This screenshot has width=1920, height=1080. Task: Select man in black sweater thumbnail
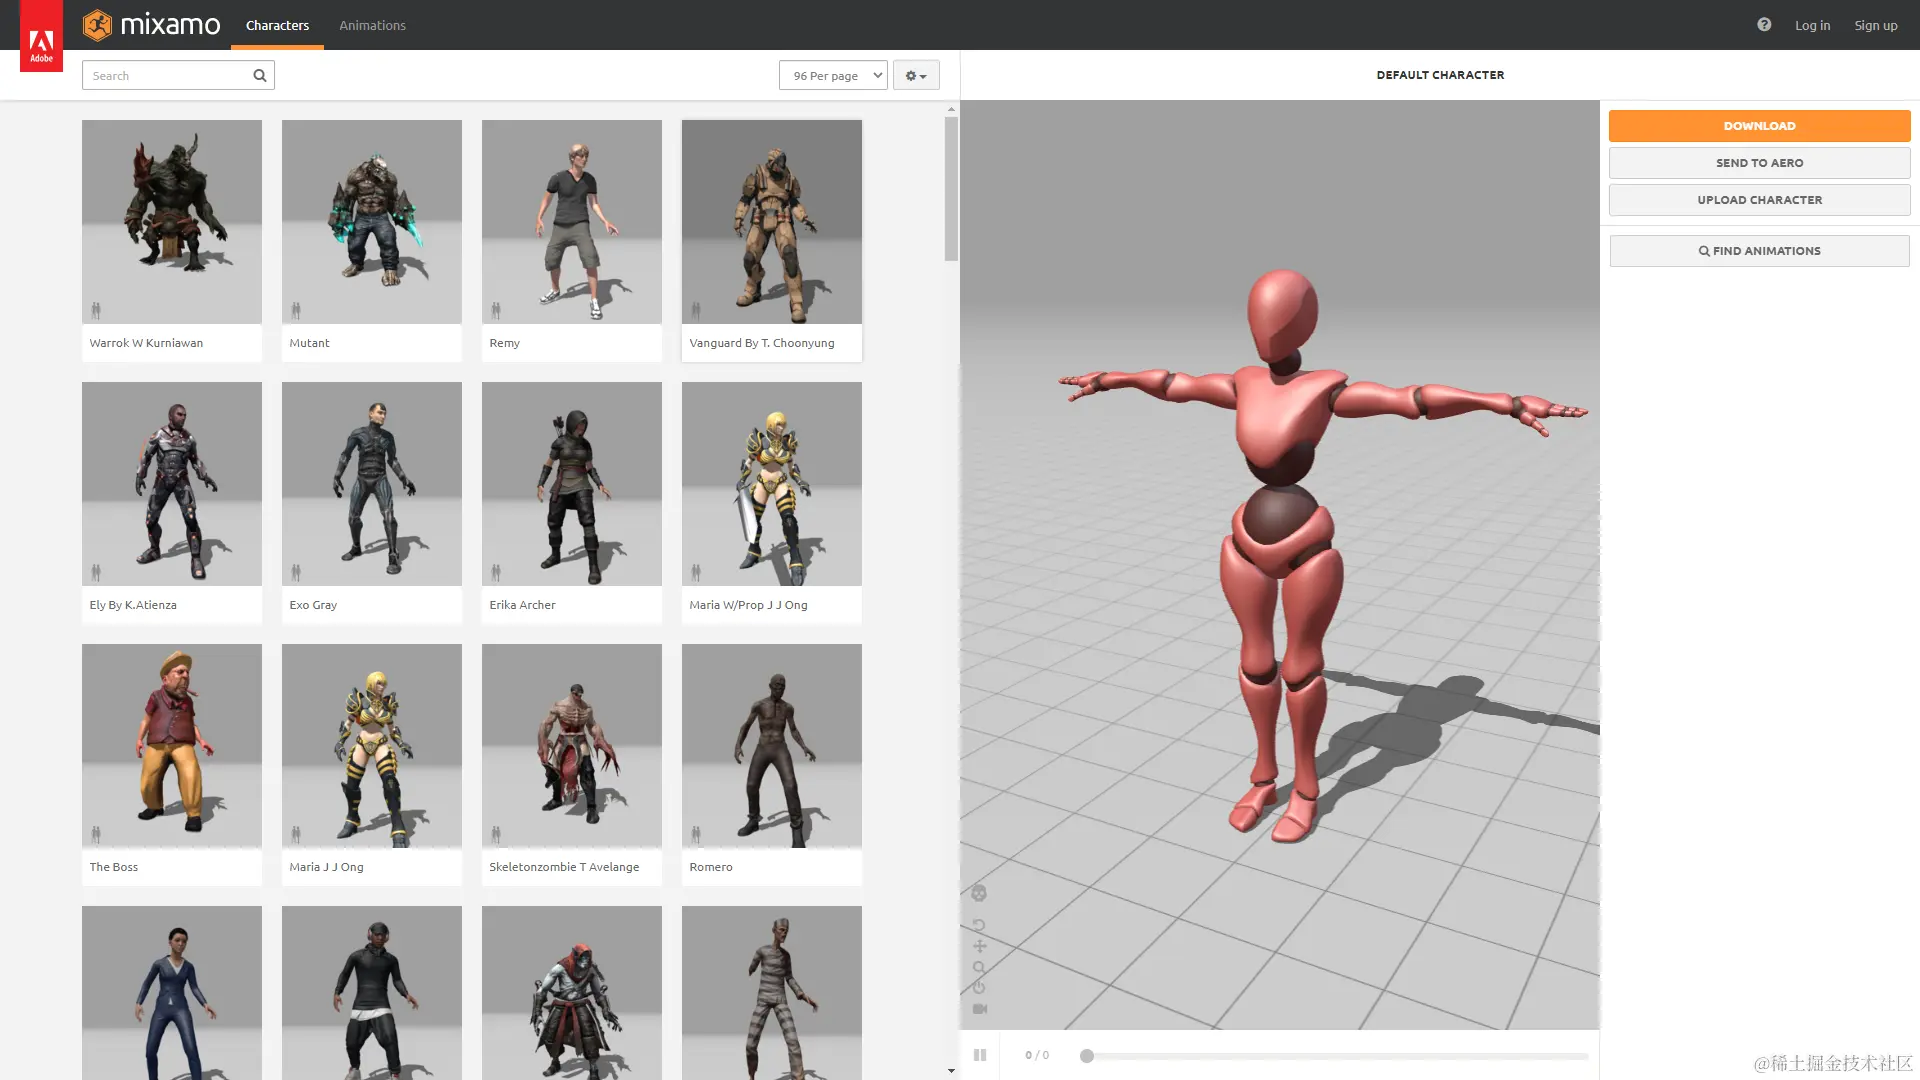click(x=372, y=993)
